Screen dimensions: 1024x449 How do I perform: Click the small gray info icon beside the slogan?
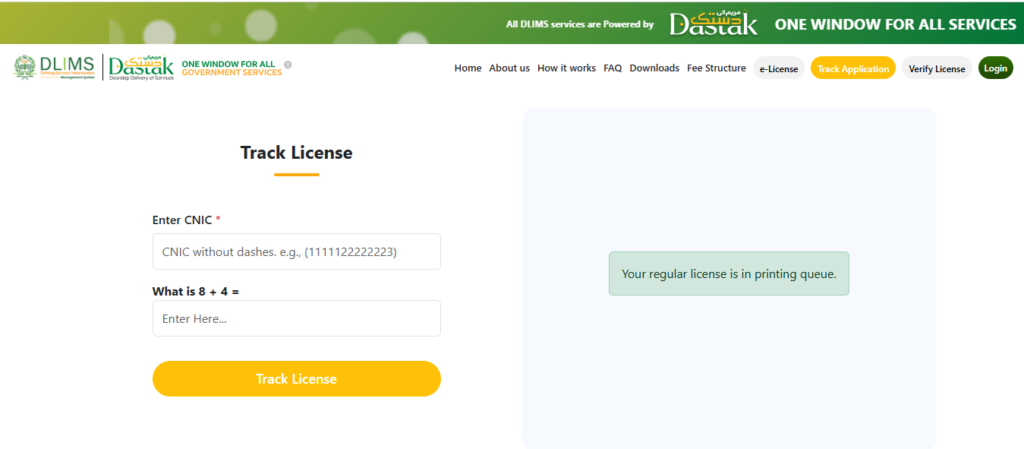[288, 65]
